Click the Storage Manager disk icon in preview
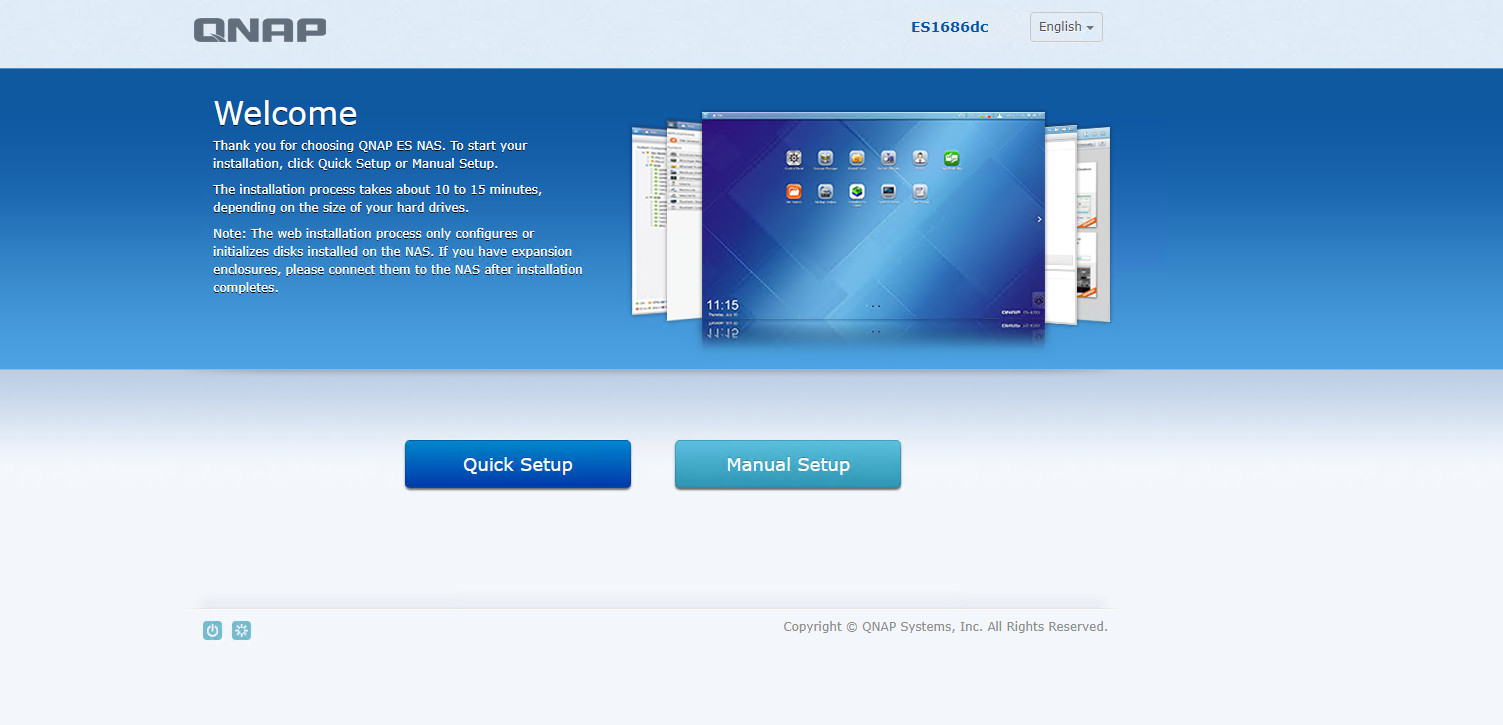 point(826,158)
